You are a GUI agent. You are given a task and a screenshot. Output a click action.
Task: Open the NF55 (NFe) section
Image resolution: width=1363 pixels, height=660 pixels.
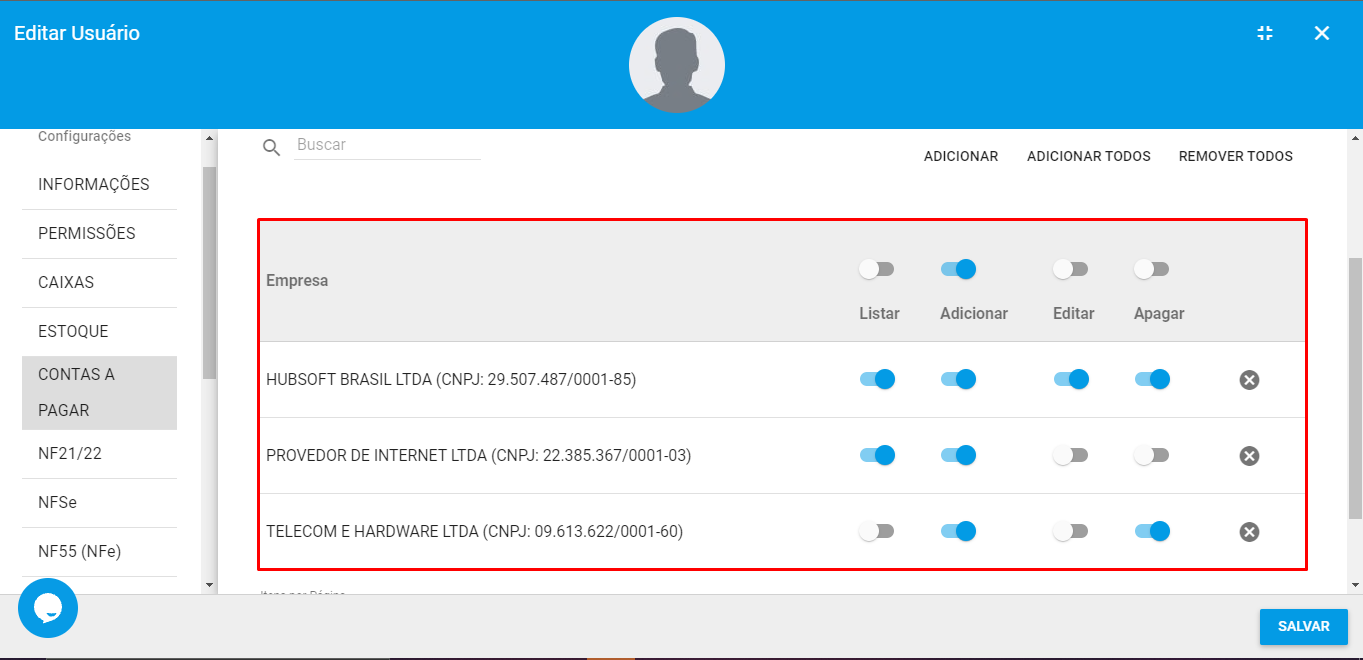tap(99, 551)
